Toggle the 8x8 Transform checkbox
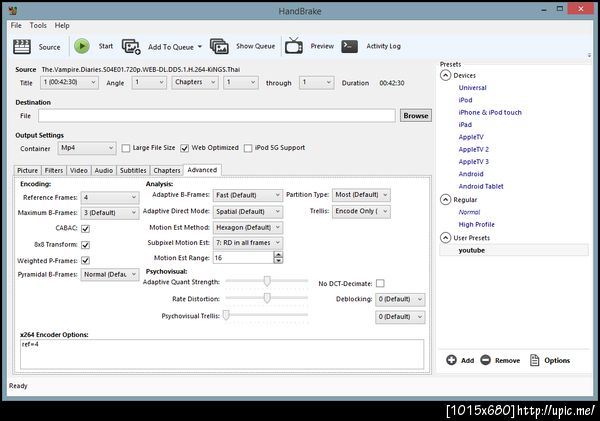 click(x=85, y=245)
